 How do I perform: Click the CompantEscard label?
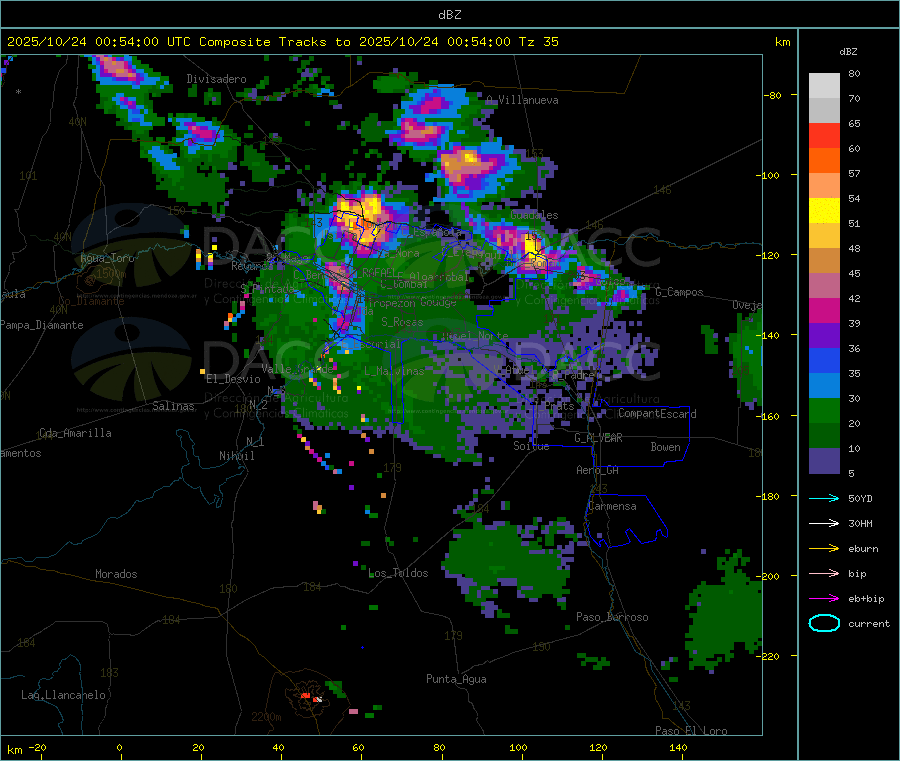(x=657, y=414)
